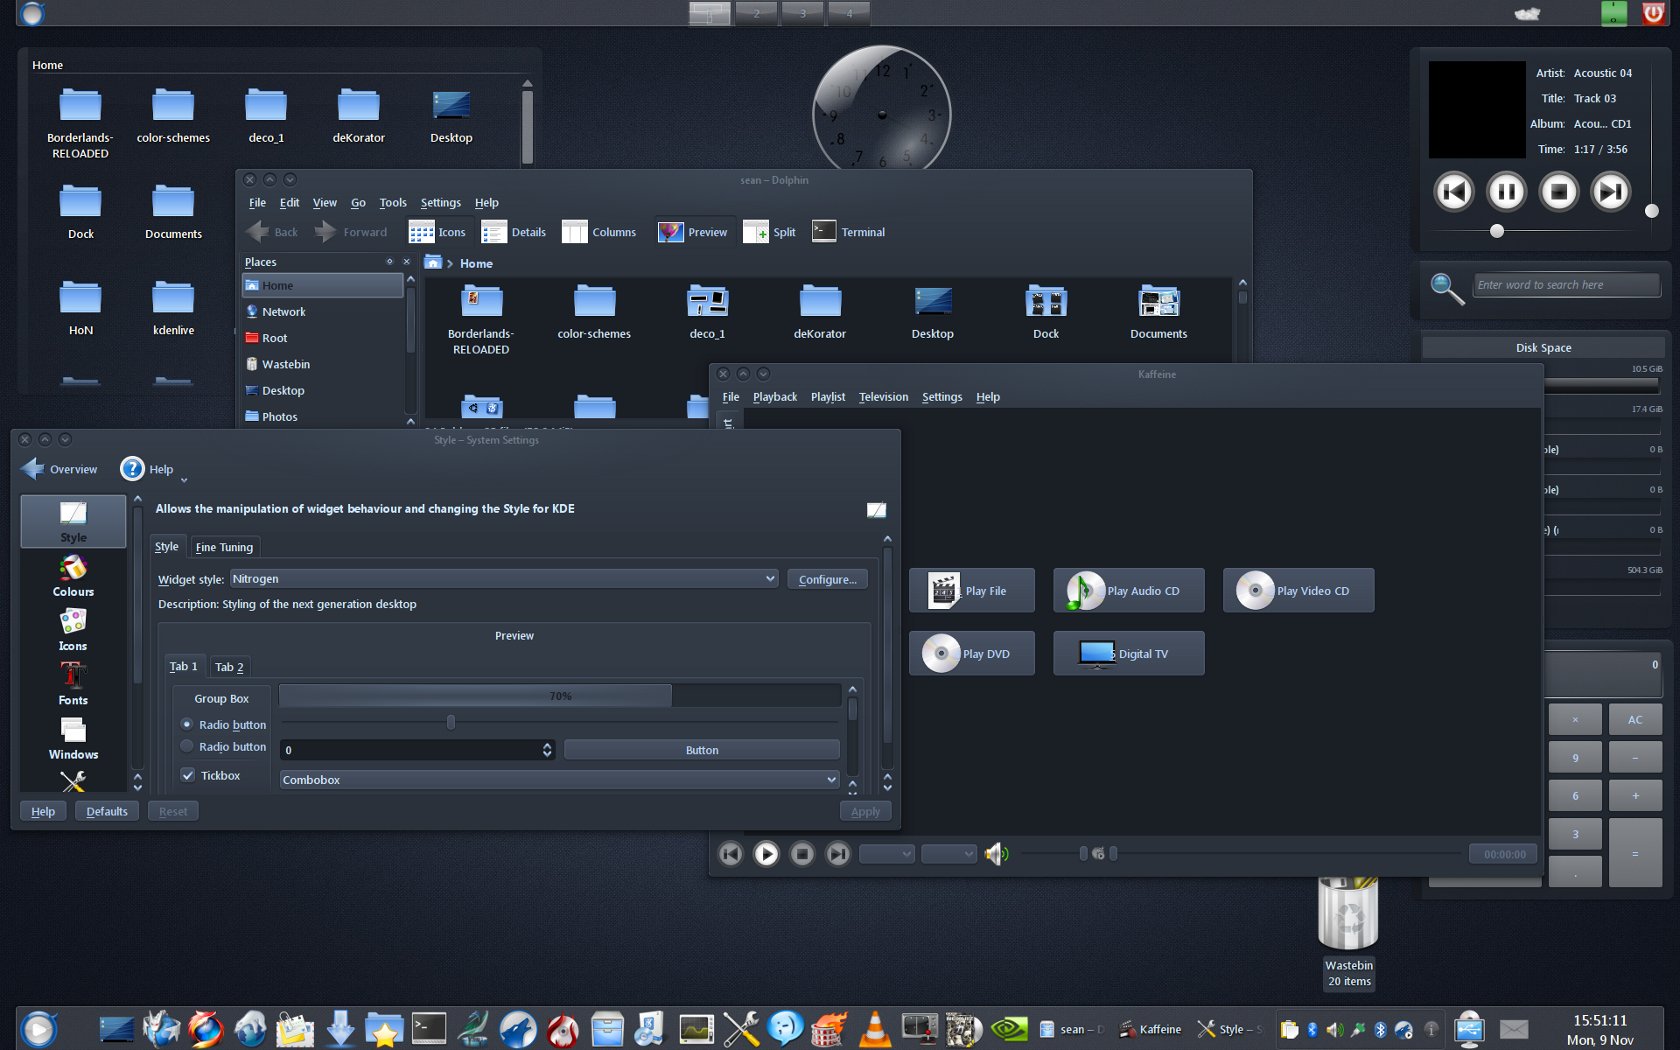Open the Combobox dropdown in preview
Screen dimensions: 1680x1050
click(x=559, y=780)
